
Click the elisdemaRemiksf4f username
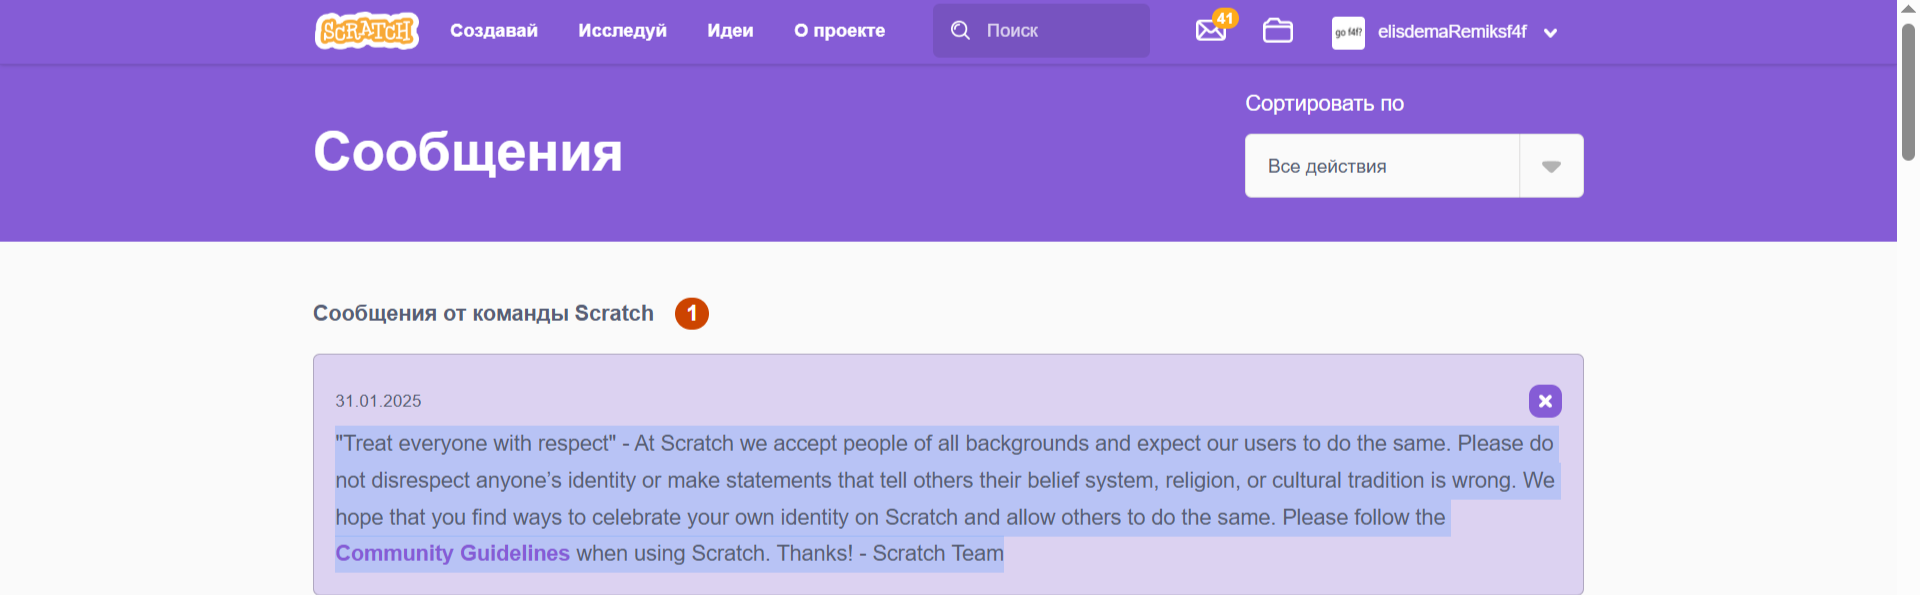coord(1452,32)
